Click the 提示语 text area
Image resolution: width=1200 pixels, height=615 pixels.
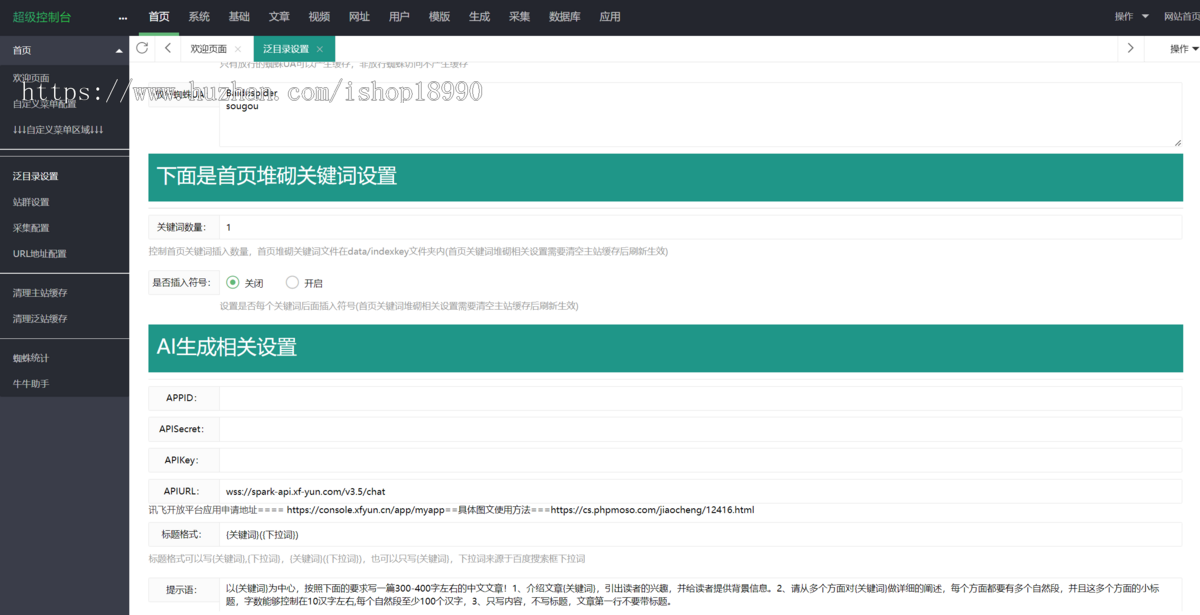pyautogui.click(x=700, y=596)
